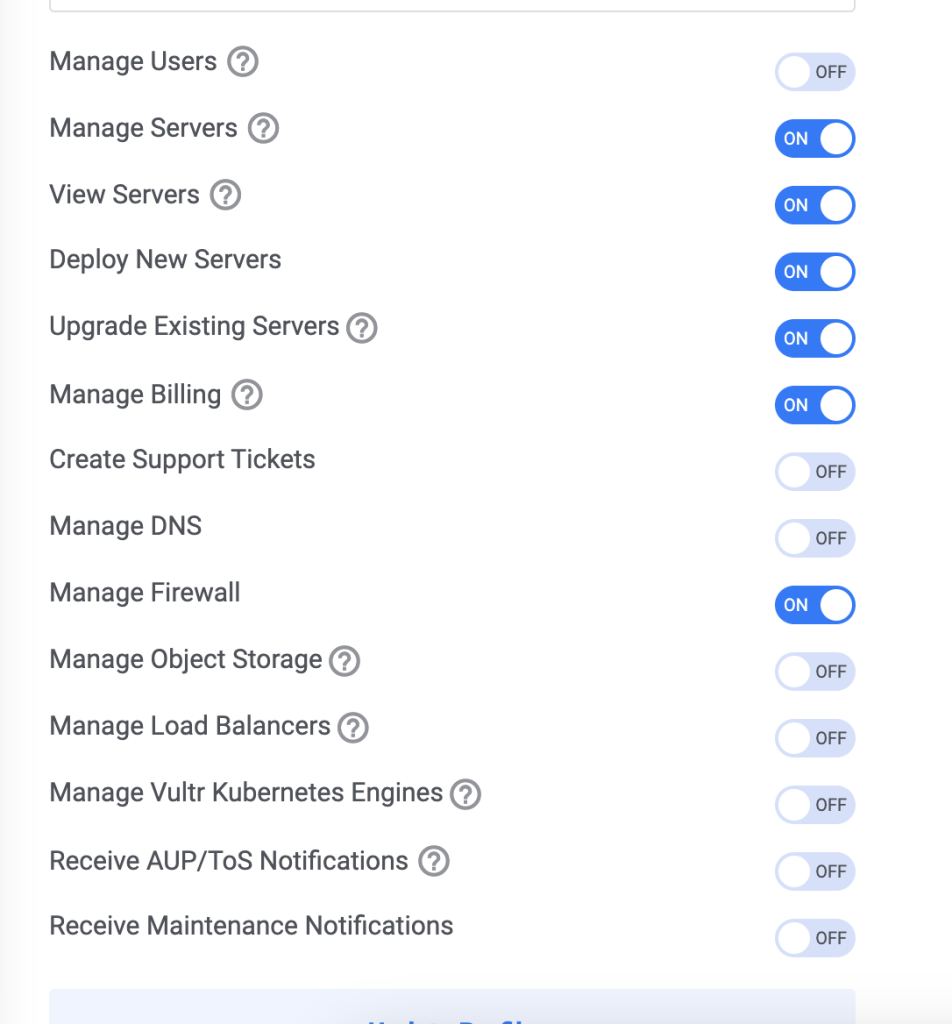Viewport: 952px width, 1024px height.
Task: Click help icon beside Receive AUP/ToS Notifications
Action: pyautogui.click(x=434, y=861)
